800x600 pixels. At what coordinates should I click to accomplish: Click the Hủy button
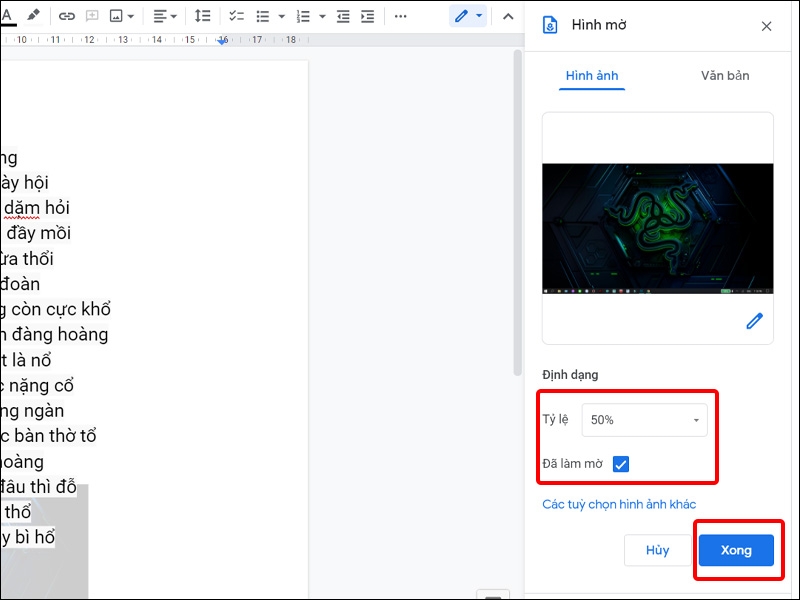(x=657, y=550)
